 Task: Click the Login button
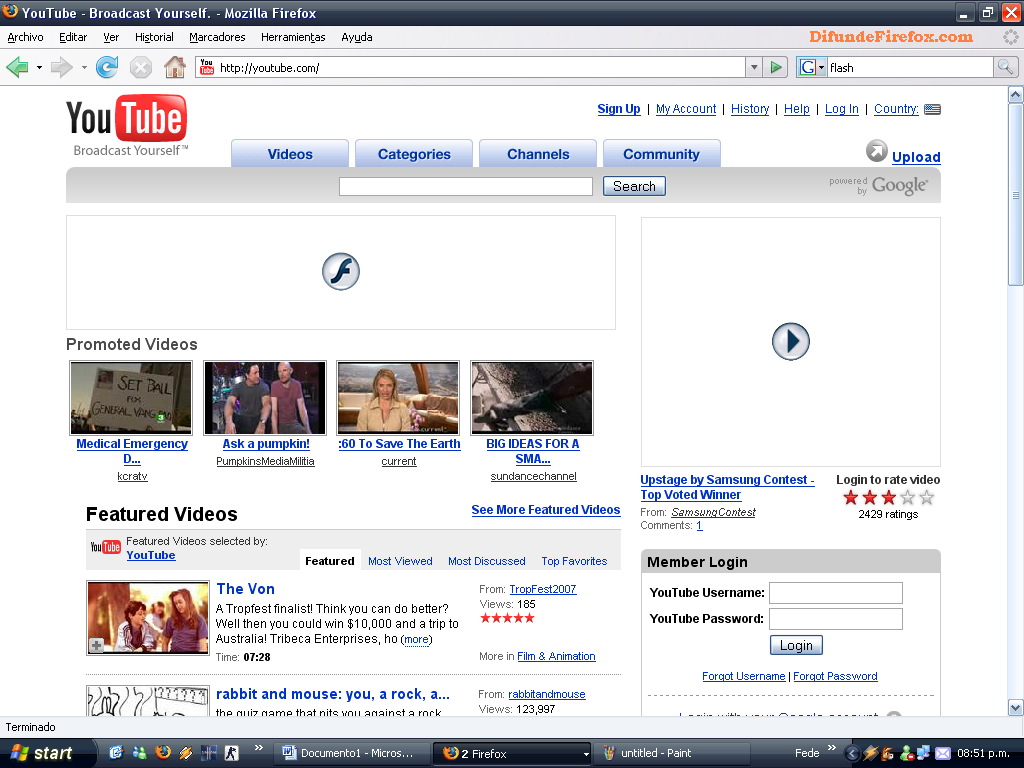coord(796,645)
